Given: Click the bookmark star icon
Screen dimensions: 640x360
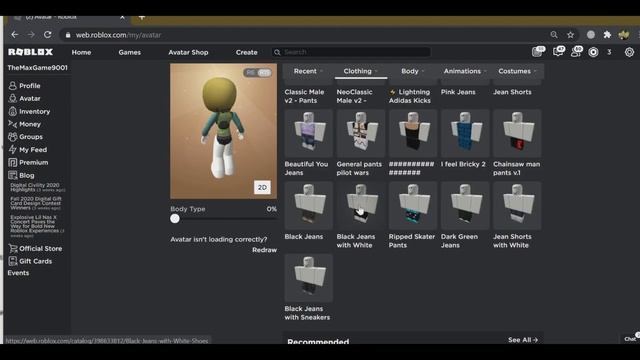Looking at the screenshot, I should click(570, 35).
